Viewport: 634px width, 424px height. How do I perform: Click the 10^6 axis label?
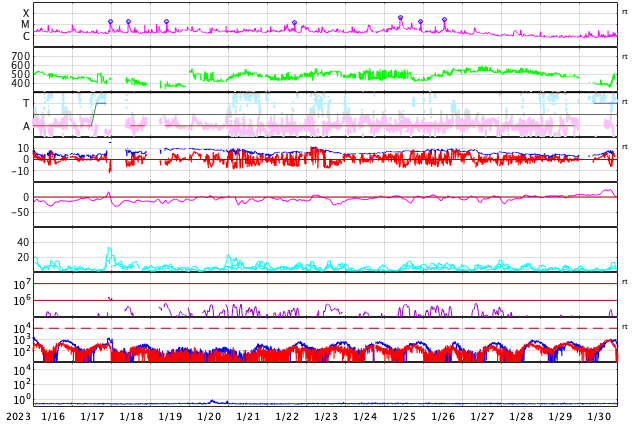tap(21, 301)
